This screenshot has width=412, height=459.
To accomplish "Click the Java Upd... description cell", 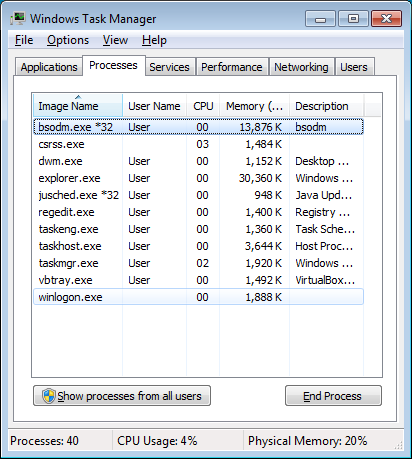I will [x=324, y=195].
